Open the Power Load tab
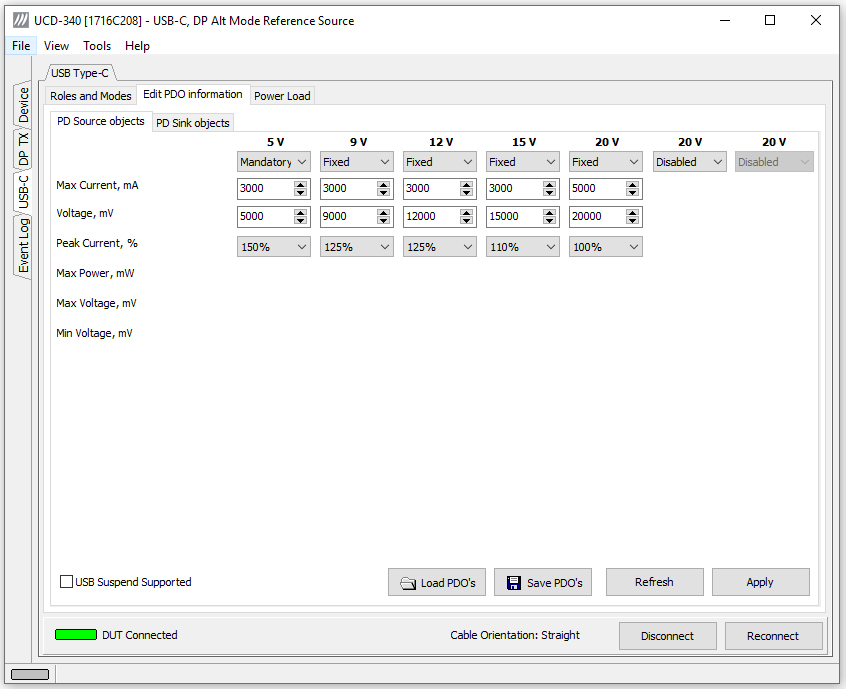 coord(282,96)
